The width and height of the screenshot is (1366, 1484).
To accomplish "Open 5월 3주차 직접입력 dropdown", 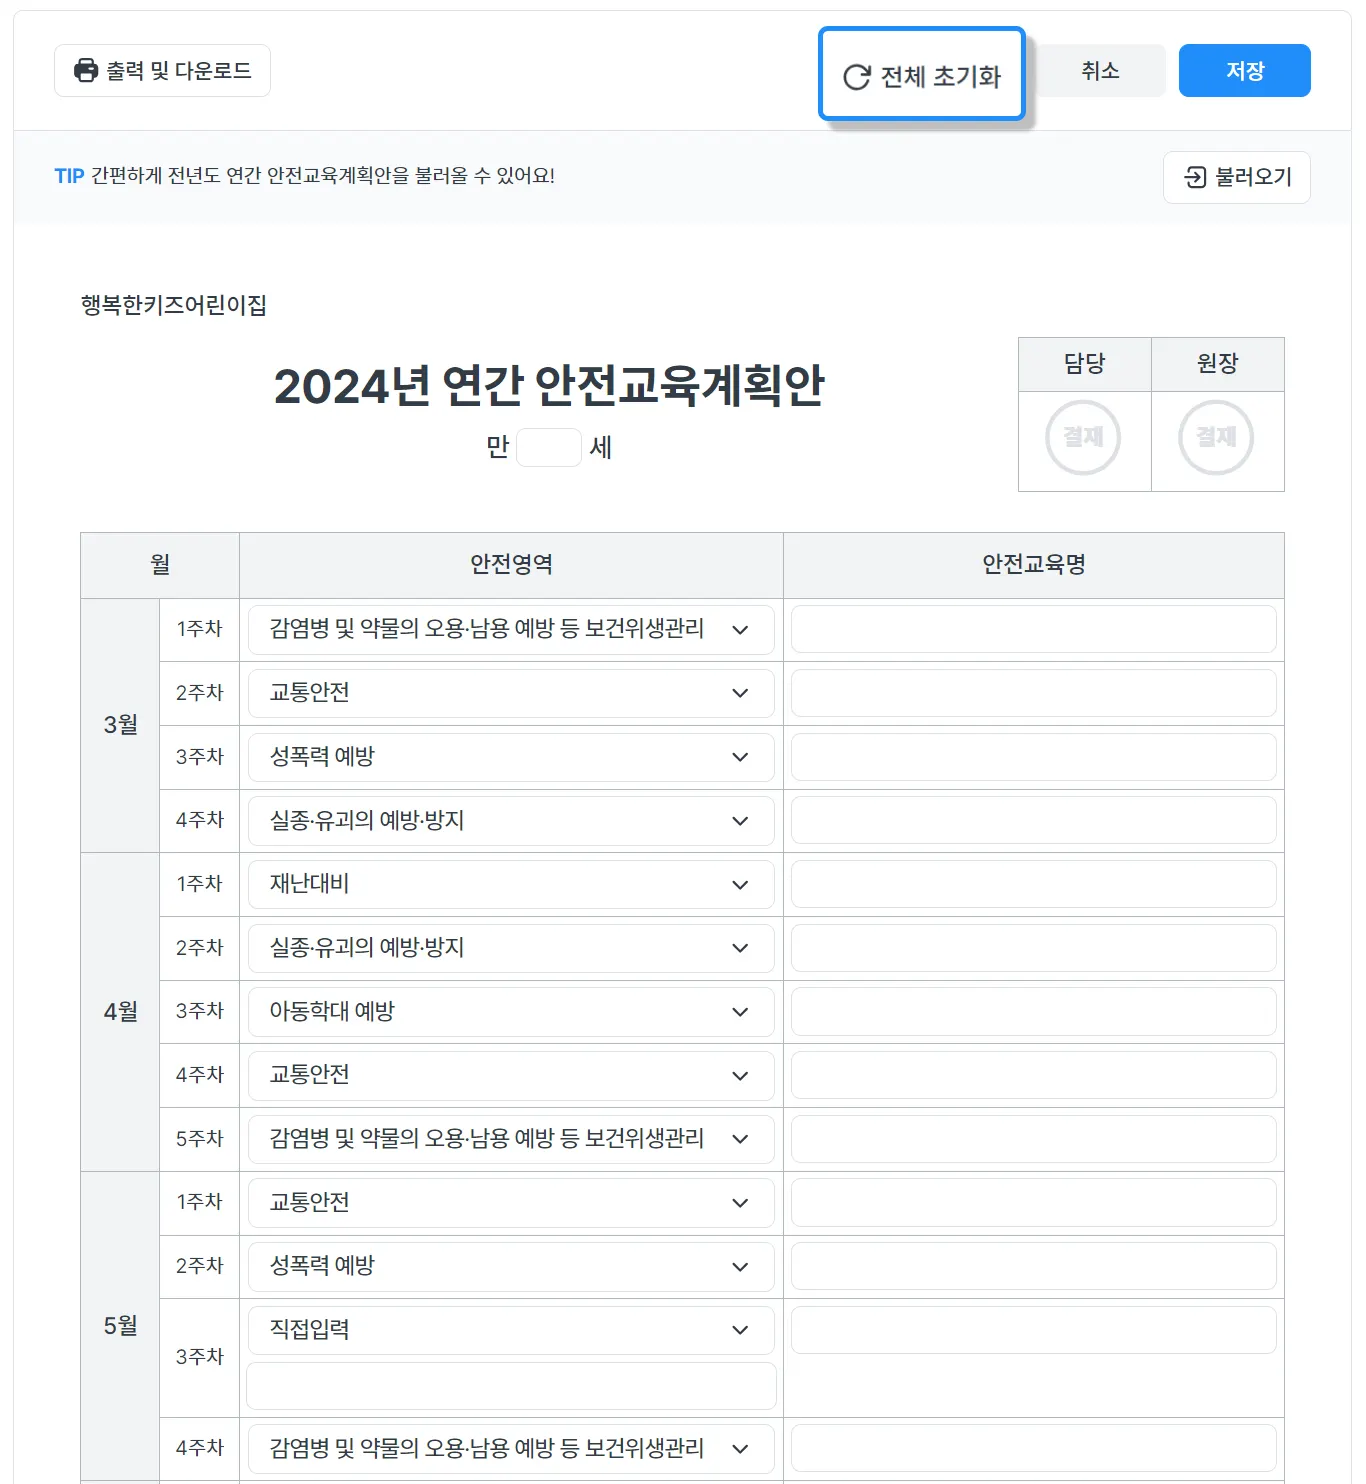I will pyautogui.click(x=511, y=1330).
